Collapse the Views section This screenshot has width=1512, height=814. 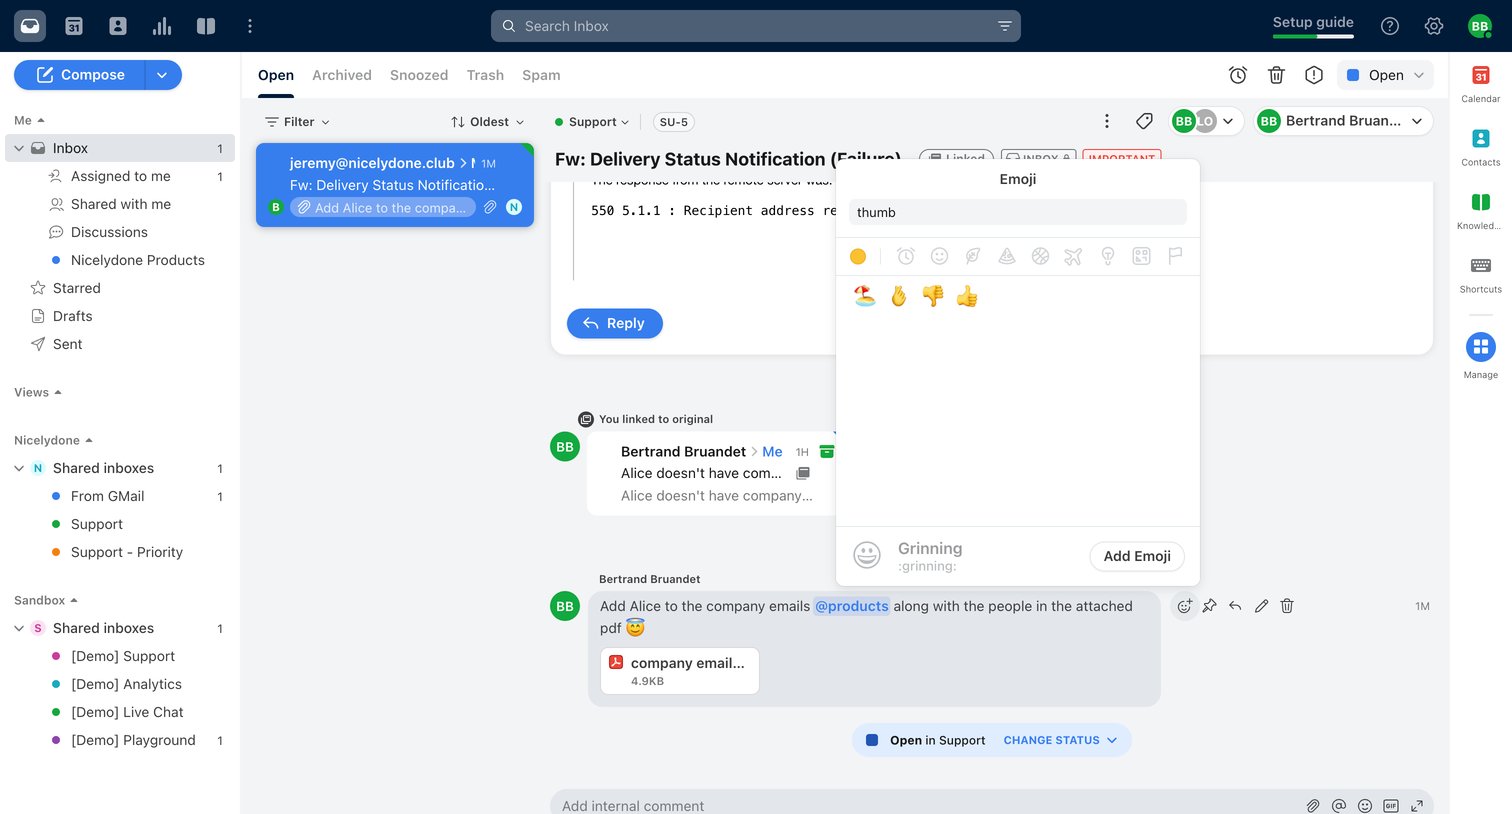pyautogui.click(x=38, y=392)
